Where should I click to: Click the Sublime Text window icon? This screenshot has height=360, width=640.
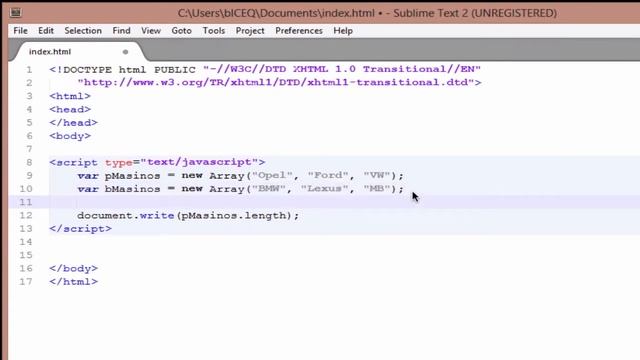click(x=16, y=13)
